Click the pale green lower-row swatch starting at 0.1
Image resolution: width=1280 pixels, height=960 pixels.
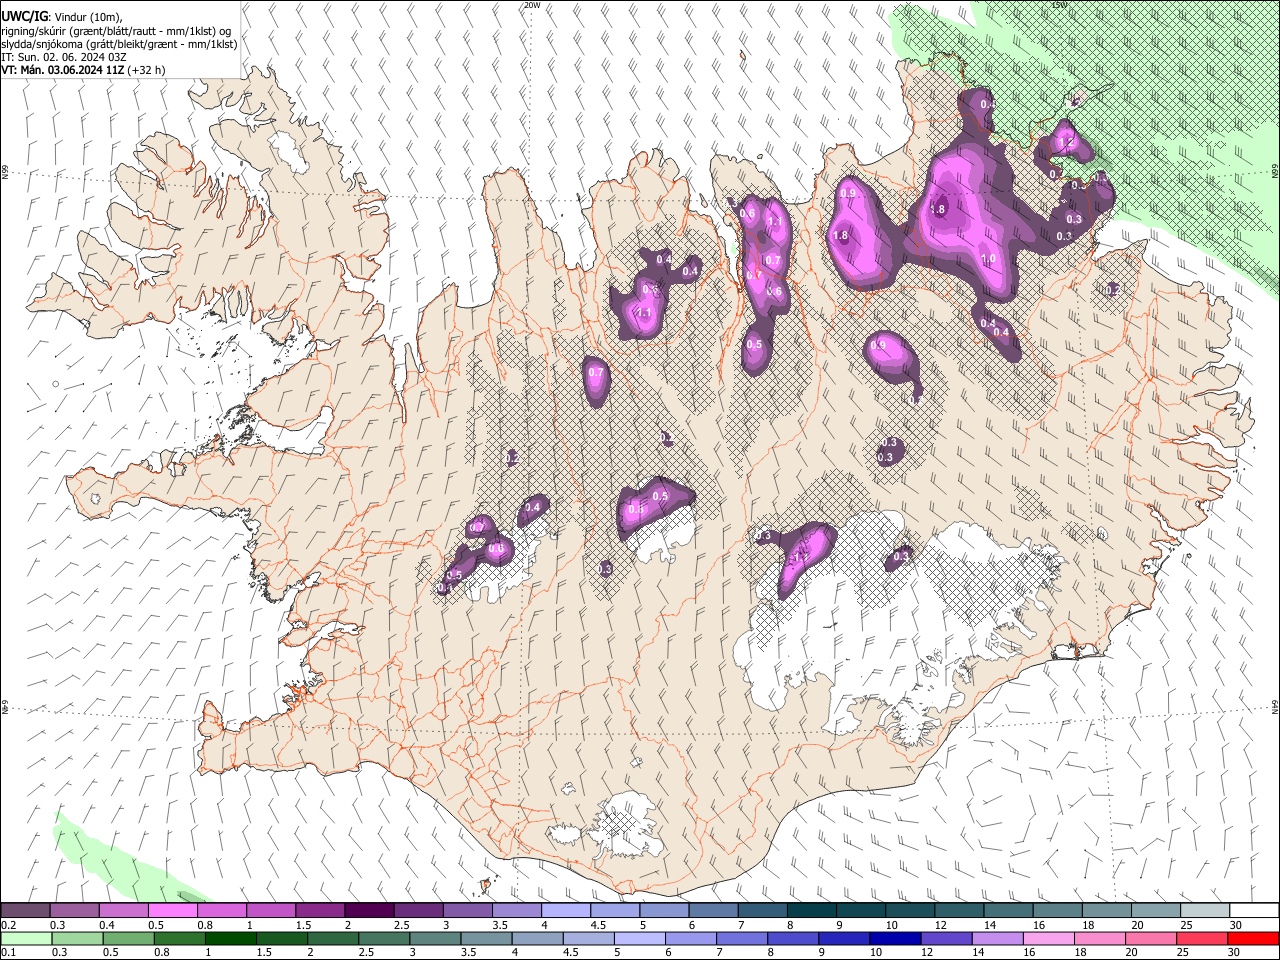tap(27, 939)
